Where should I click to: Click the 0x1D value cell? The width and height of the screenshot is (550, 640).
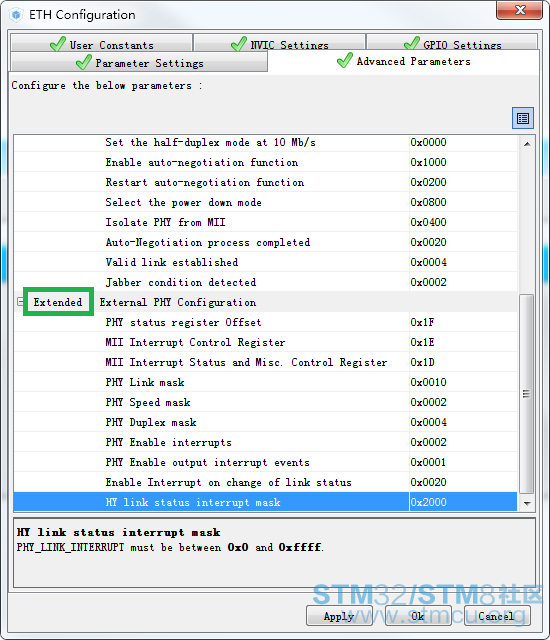(x=463, y=362)
